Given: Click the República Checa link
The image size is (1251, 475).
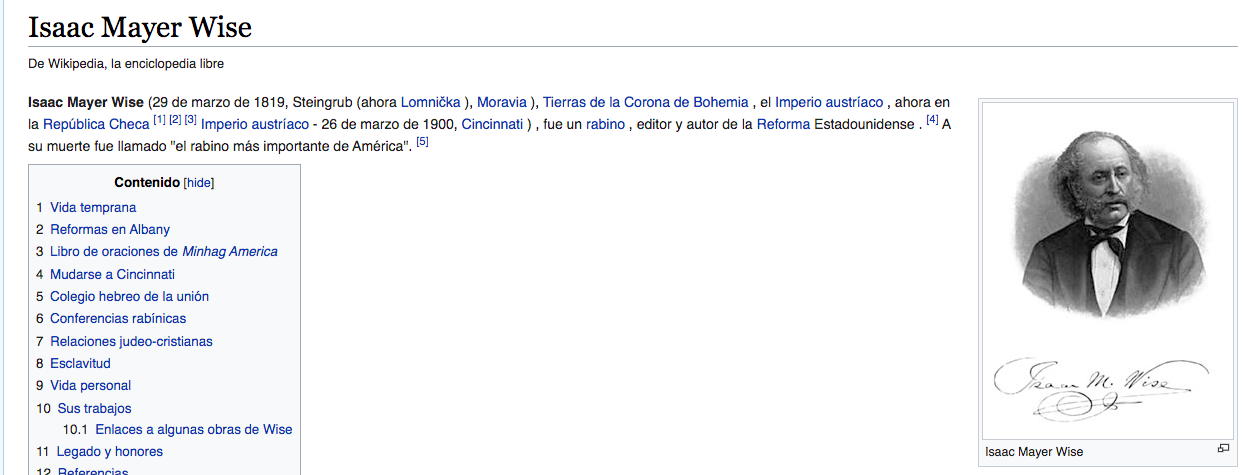Looking at the screenshot, I should coord(95,125).
